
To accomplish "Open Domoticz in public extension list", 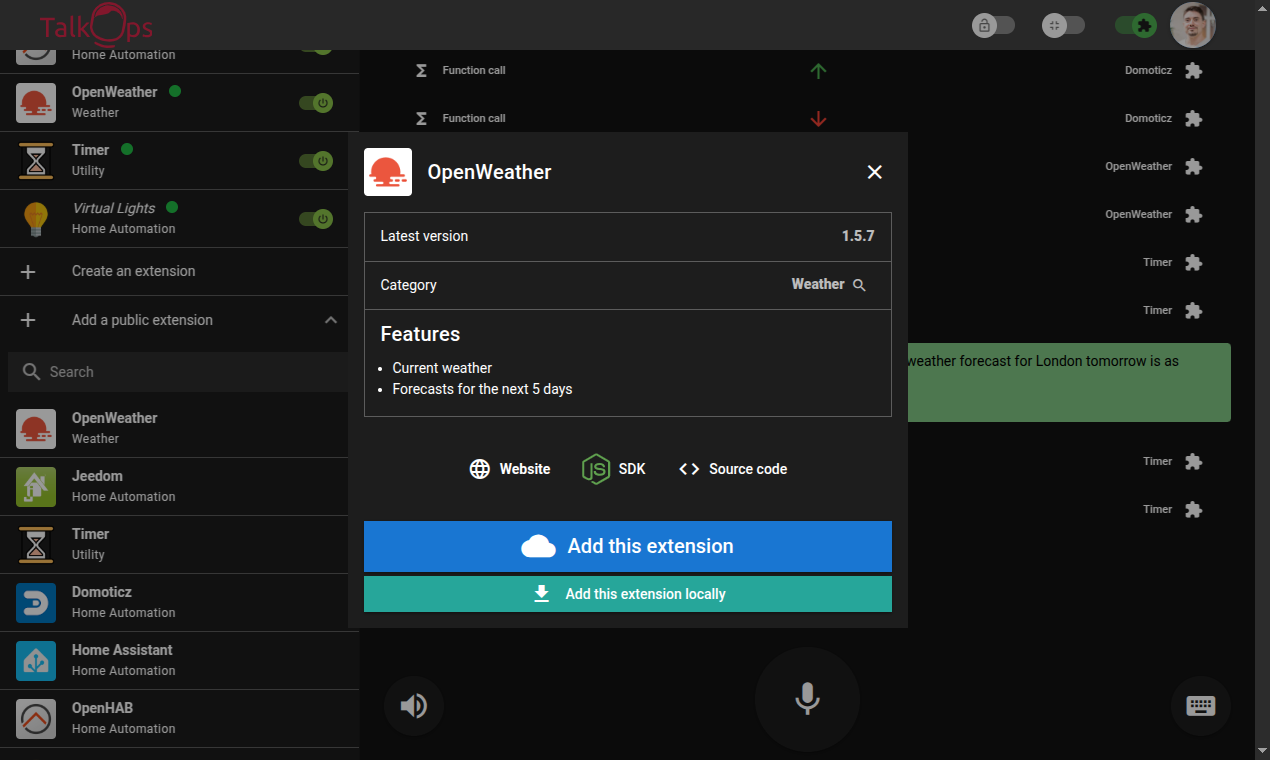I will [179, 602].
